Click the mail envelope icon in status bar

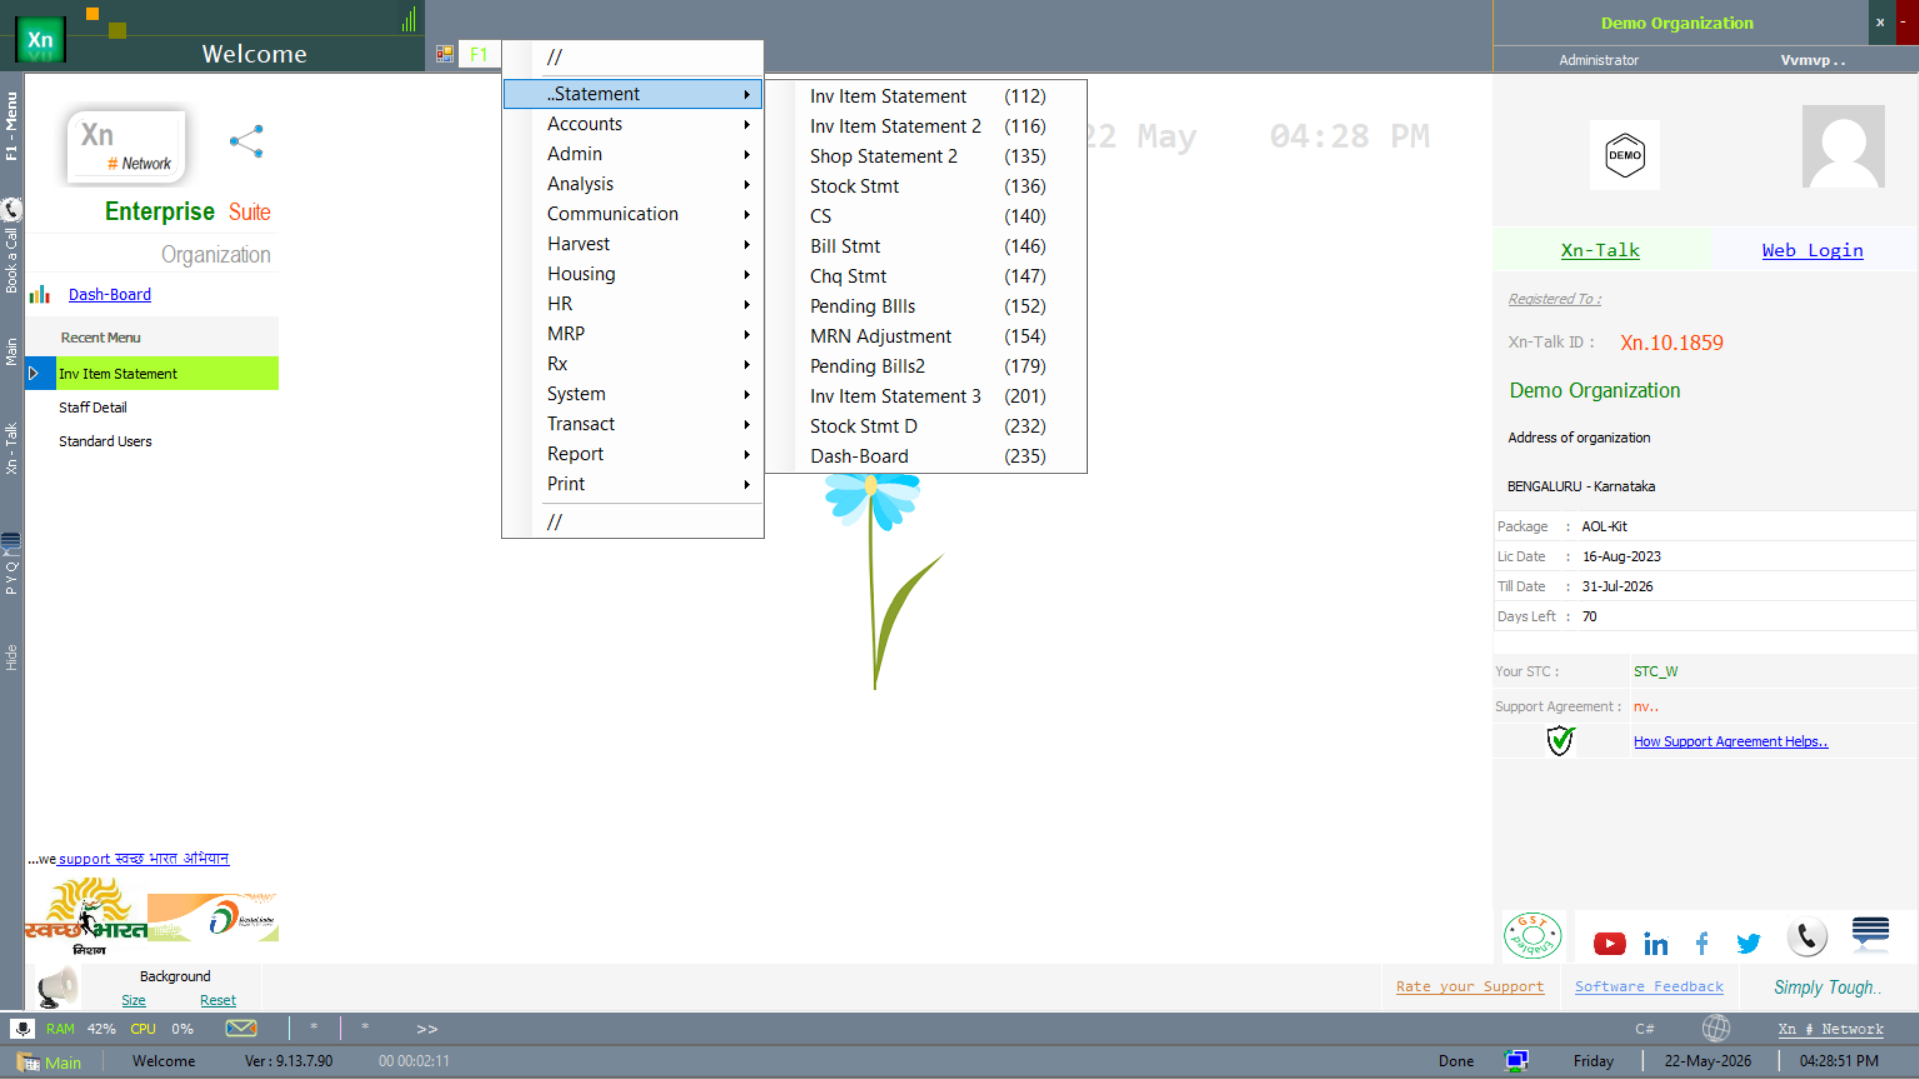(x=241, y=1028)
